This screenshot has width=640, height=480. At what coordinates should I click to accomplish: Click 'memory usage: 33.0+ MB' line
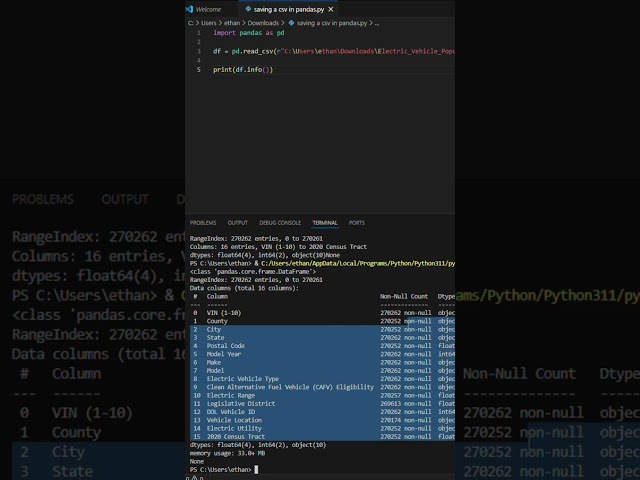(227, 453)
